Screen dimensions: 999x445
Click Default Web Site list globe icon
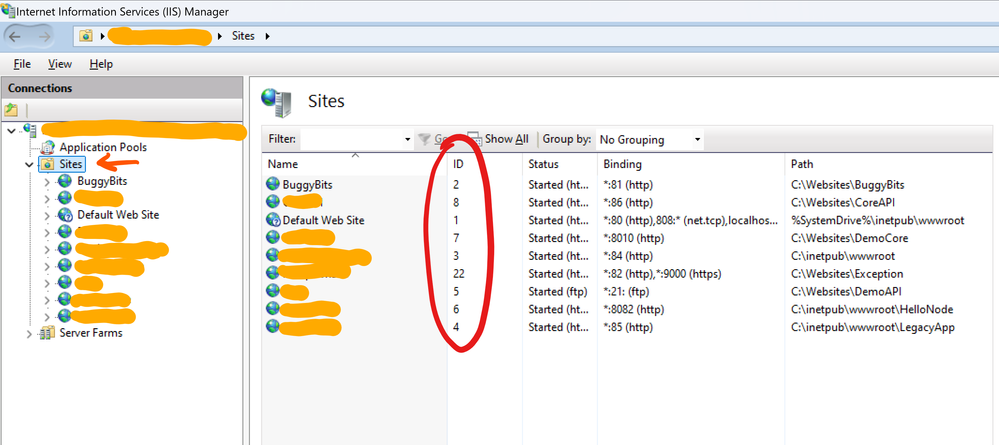(x=273, y=220)
